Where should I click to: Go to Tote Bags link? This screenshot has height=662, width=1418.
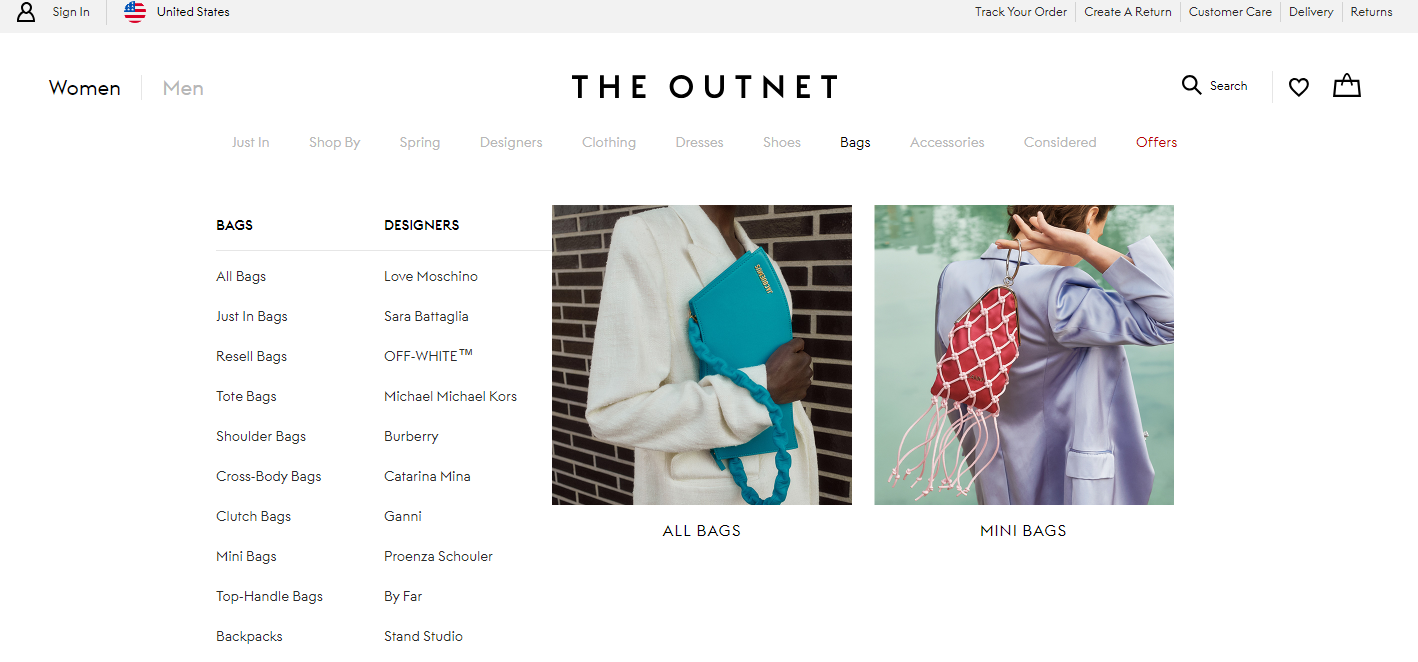pos(246,396)
